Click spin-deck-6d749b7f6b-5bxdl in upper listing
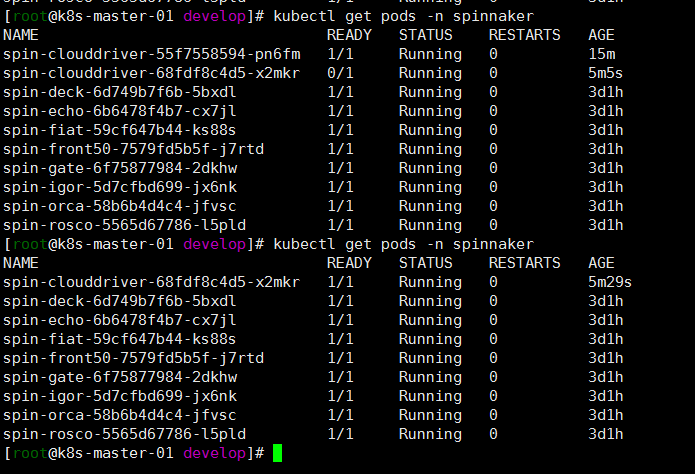Screen dimensions: 695x474 point(120,92)
